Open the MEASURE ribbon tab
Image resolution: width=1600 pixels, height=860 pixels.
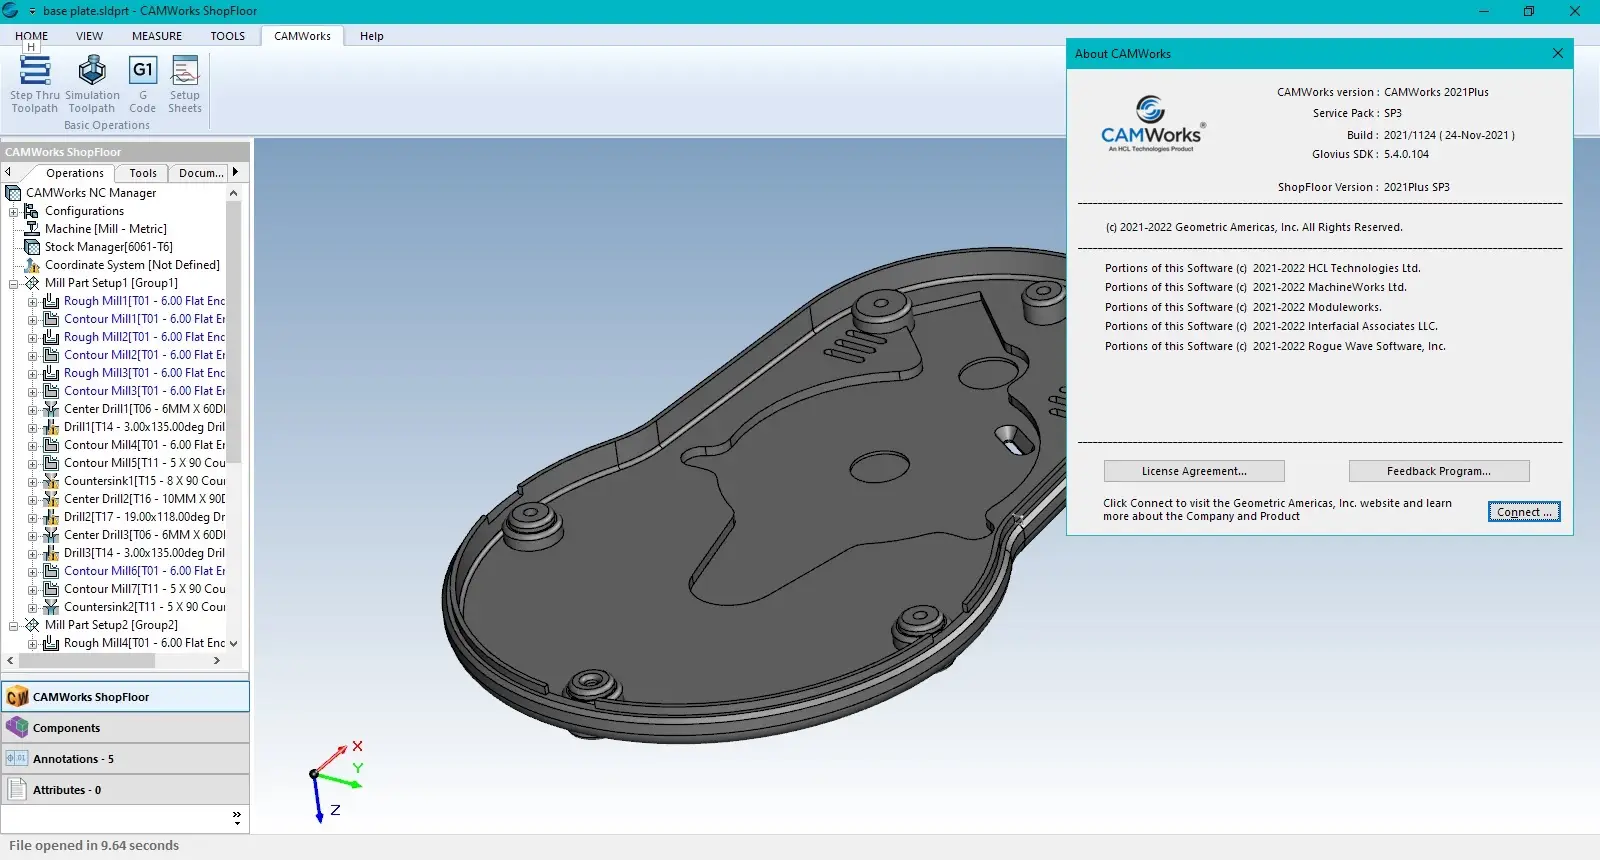click(x=157, y=36)
